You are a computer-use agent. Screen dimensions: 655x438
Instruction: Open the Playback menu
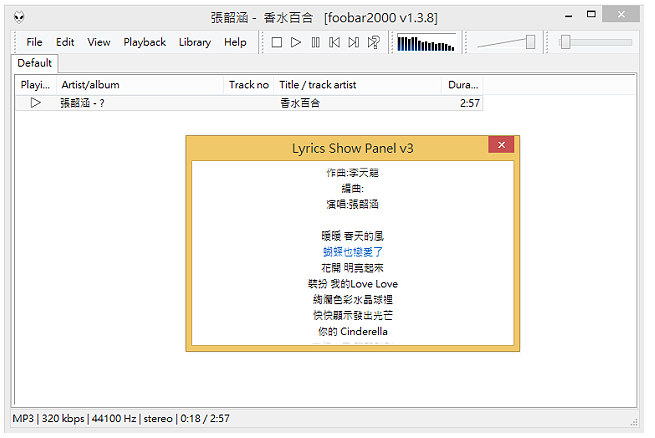pyautogui.click(x=145, y=42)
